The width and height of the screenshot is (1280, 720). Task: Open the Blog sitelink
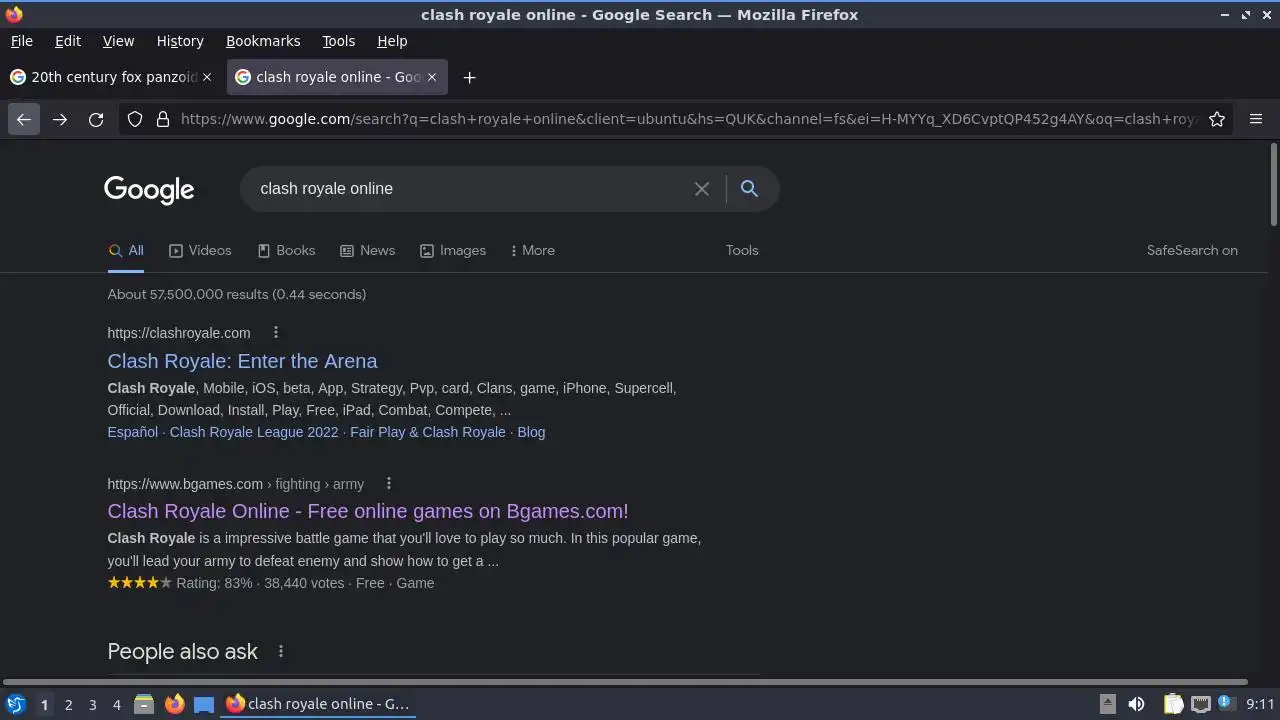(x=531, y=432)
